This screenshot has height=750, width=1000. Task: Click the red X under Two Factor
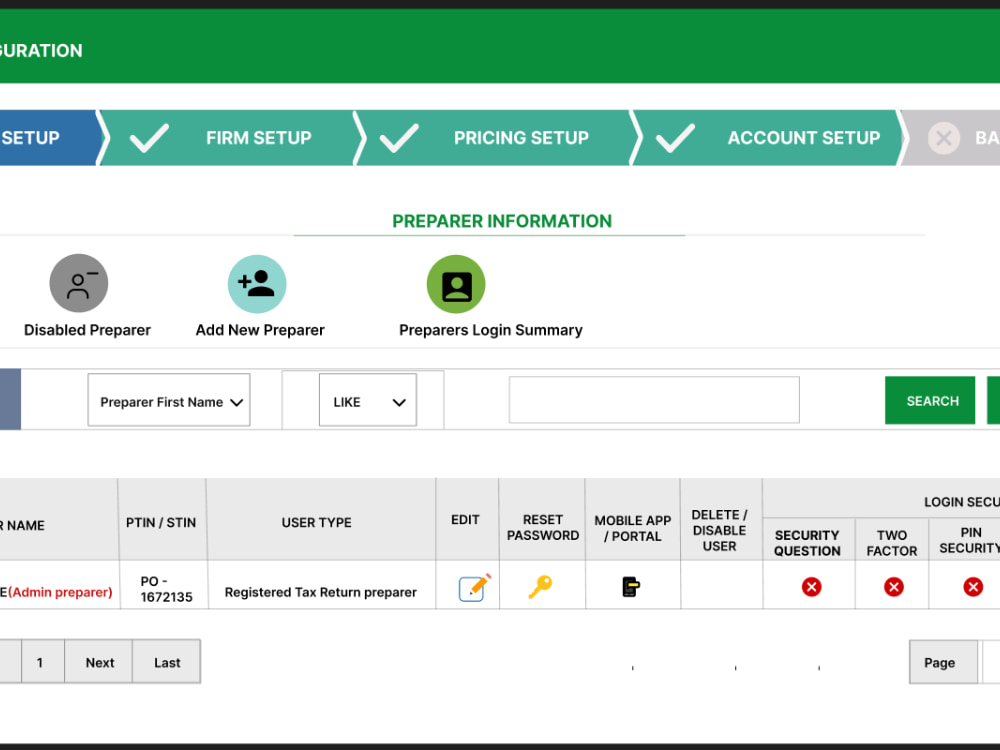(x=893, y=587)
